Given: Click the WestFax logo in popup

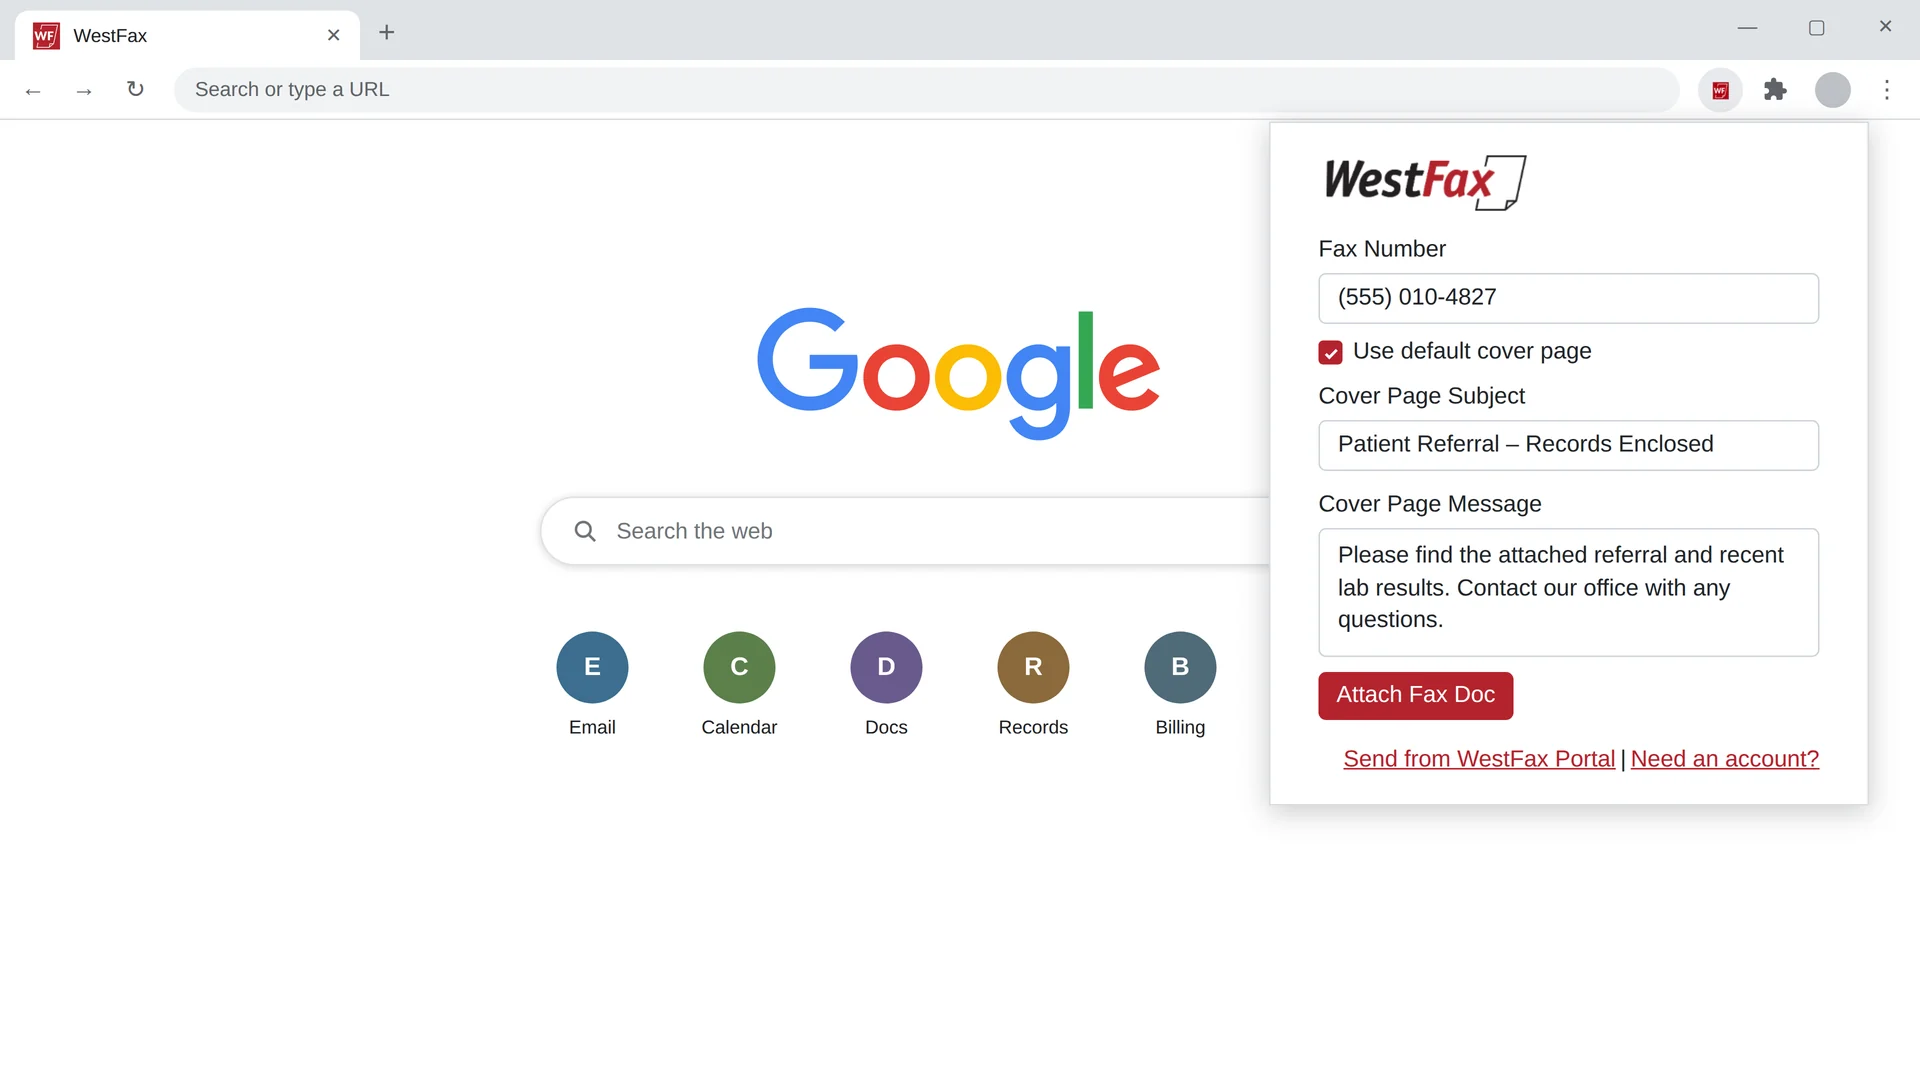Looking at the screenshot, I should (x=1424, y=182).
